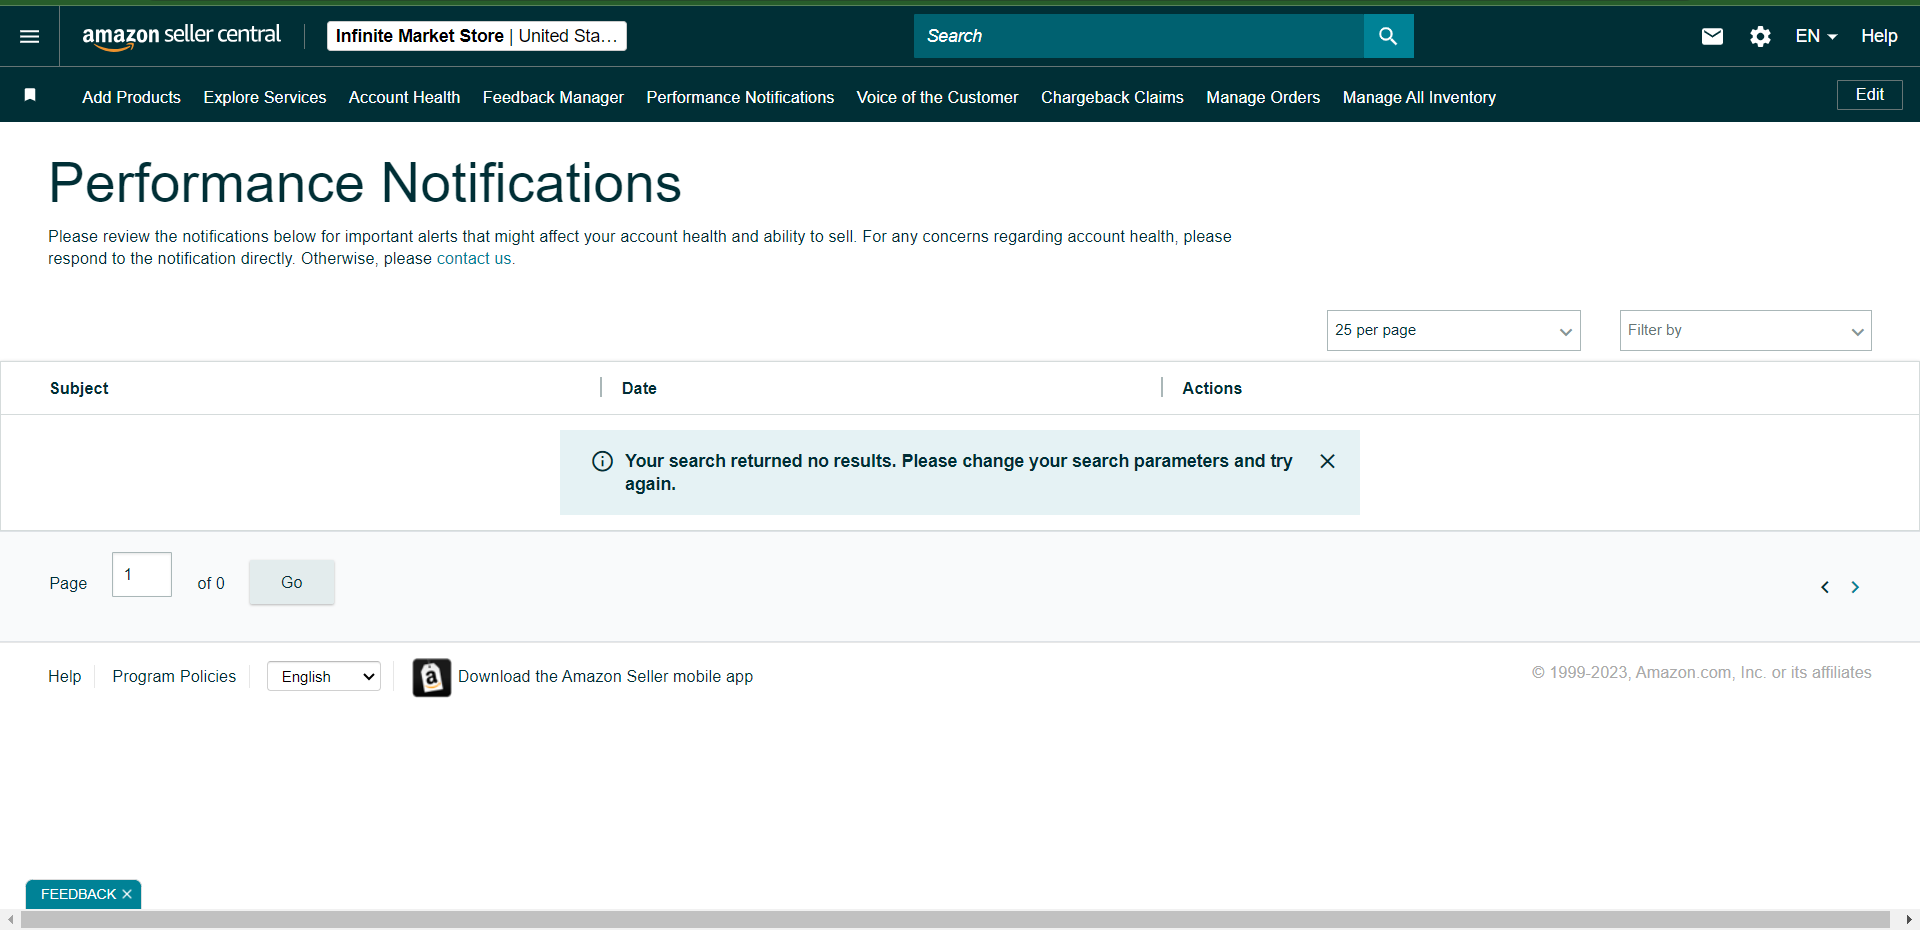Click Download the Amazon Seller mobile app

tap(605, 677)
